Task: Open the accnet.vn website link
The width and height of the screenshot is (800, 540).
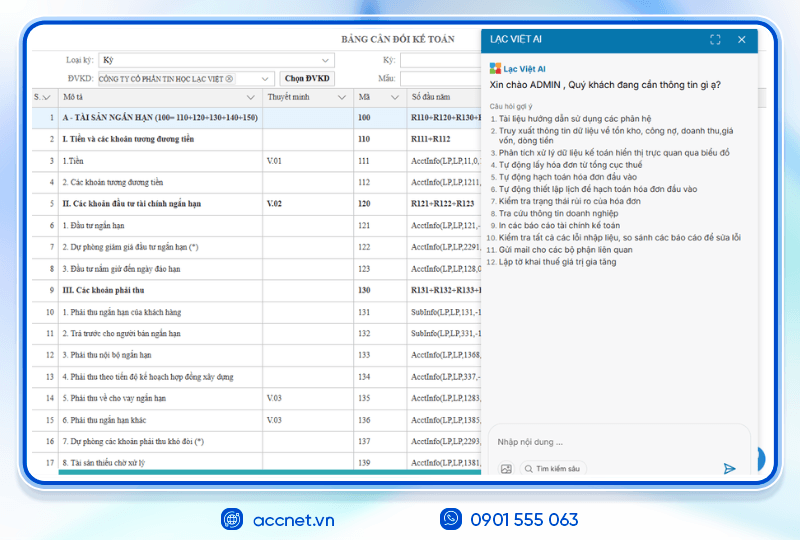Action: [293, 520]
